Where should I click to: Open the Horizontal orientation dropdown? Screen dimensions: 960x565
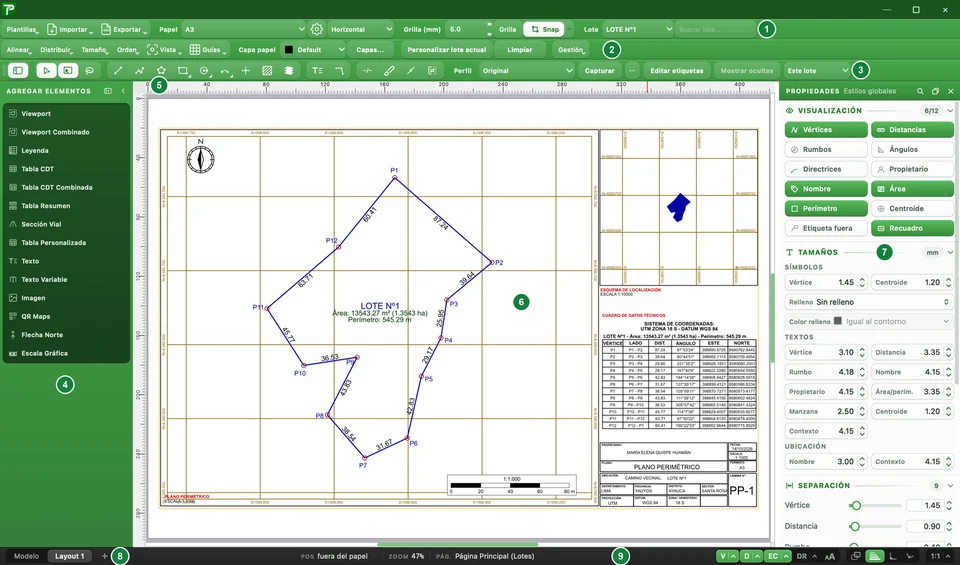[361, 29]
